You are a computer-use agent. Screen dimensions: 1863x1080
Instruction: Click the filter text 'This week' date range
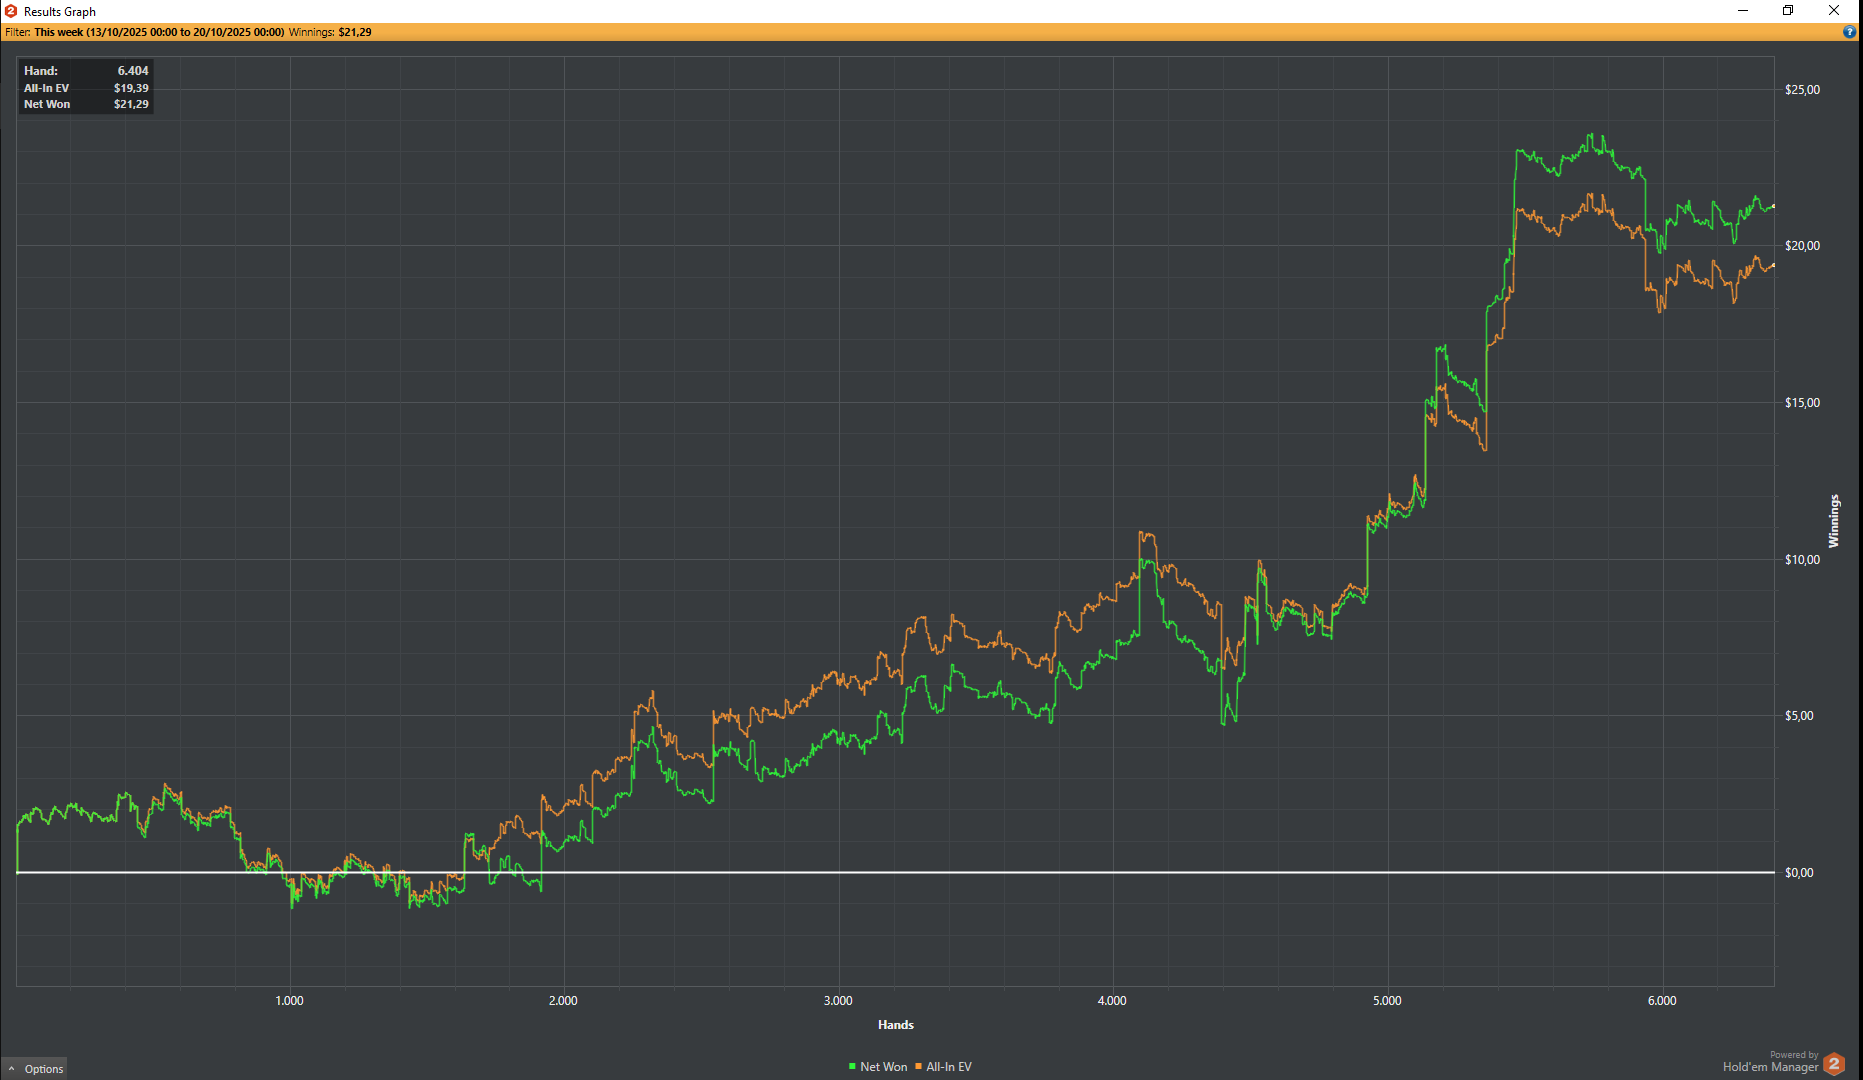tap(159, 32)
